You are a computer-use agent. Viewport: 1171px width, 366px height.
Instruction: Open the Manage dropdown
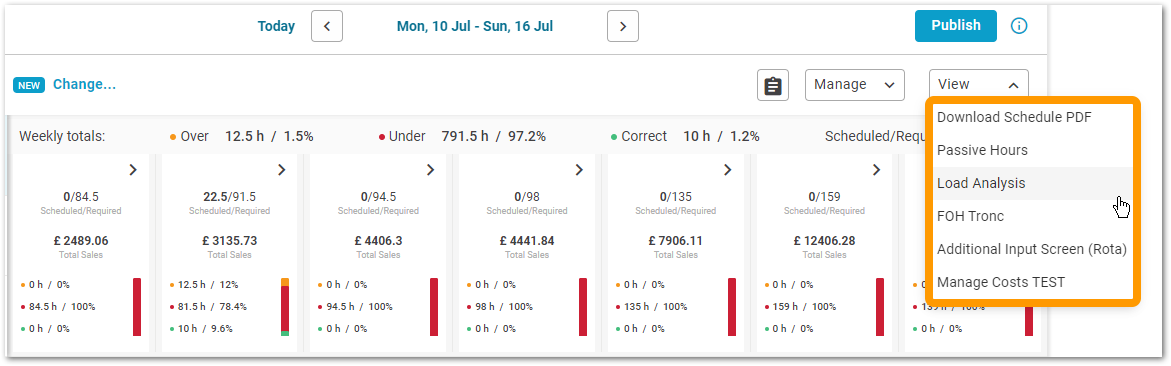(x=854, y=85)
